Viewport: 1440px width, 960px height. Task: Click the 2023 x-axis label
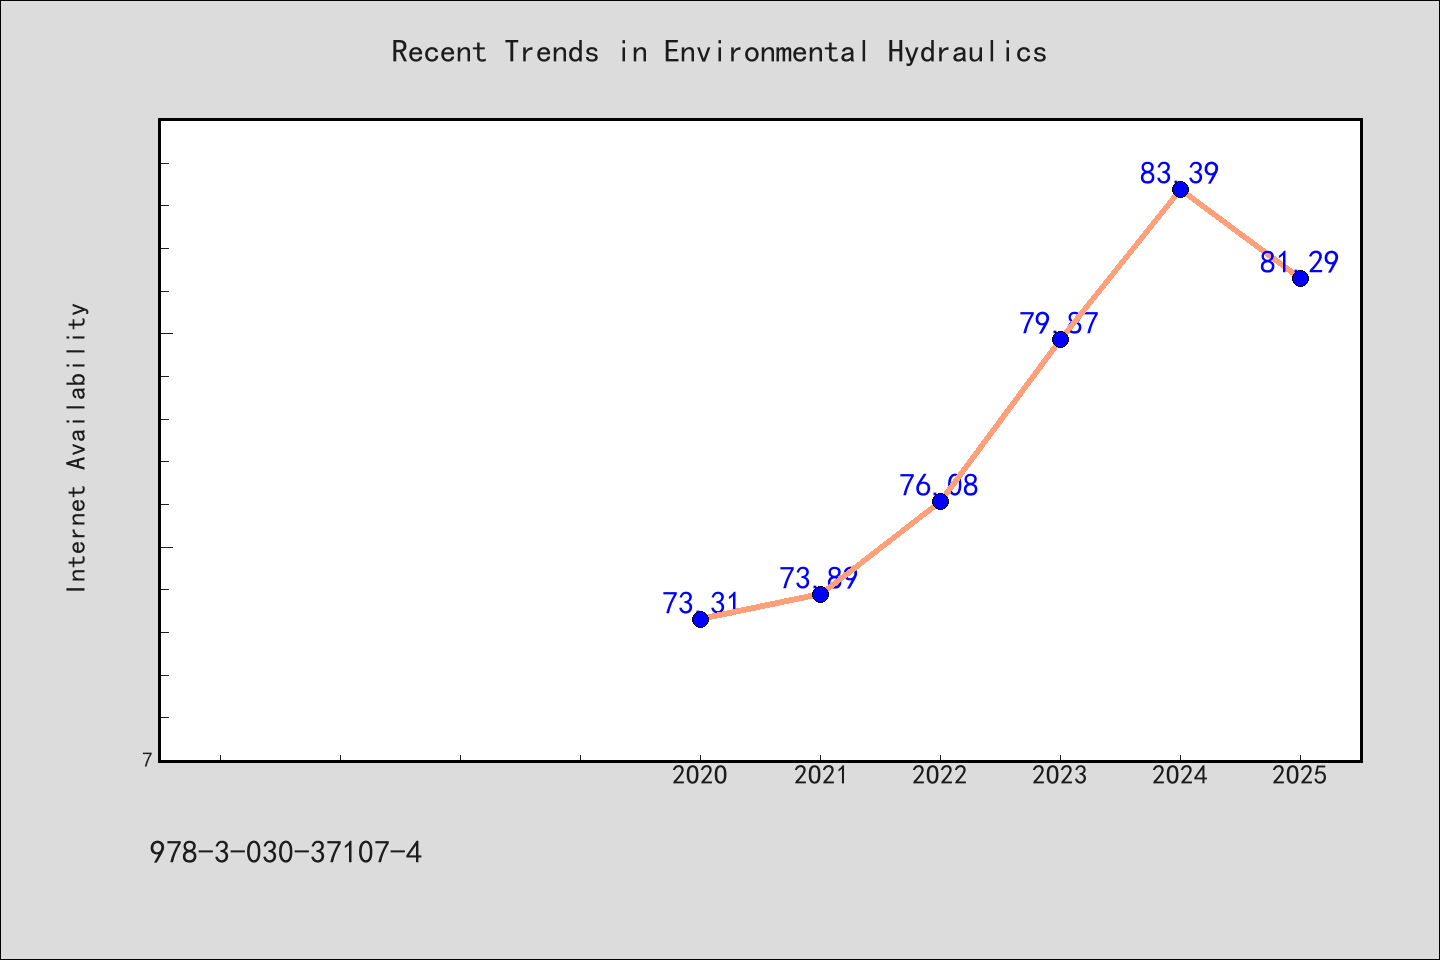[x=1060, y=775]
